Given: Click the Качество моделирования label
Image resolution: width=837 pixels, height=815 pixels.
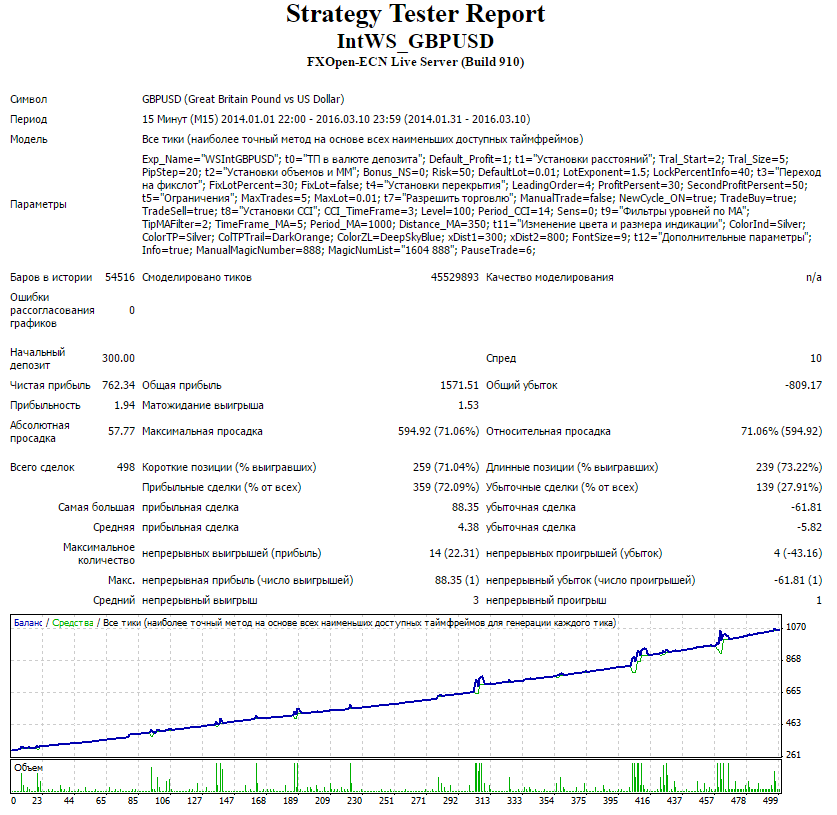Looking at the screenshot, I should point(549,278).
